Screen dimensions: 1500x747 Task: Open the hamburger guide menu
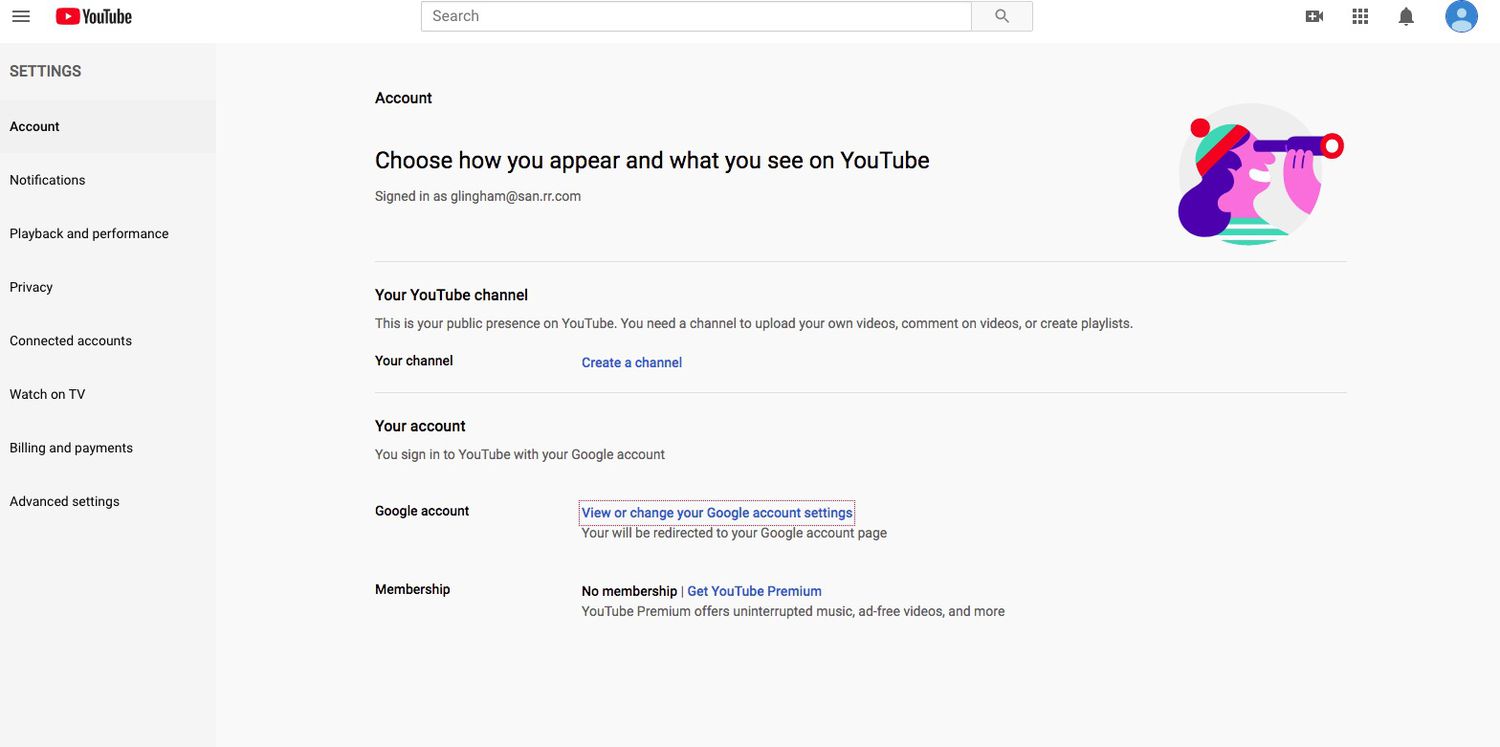click(x=20, y=17)
